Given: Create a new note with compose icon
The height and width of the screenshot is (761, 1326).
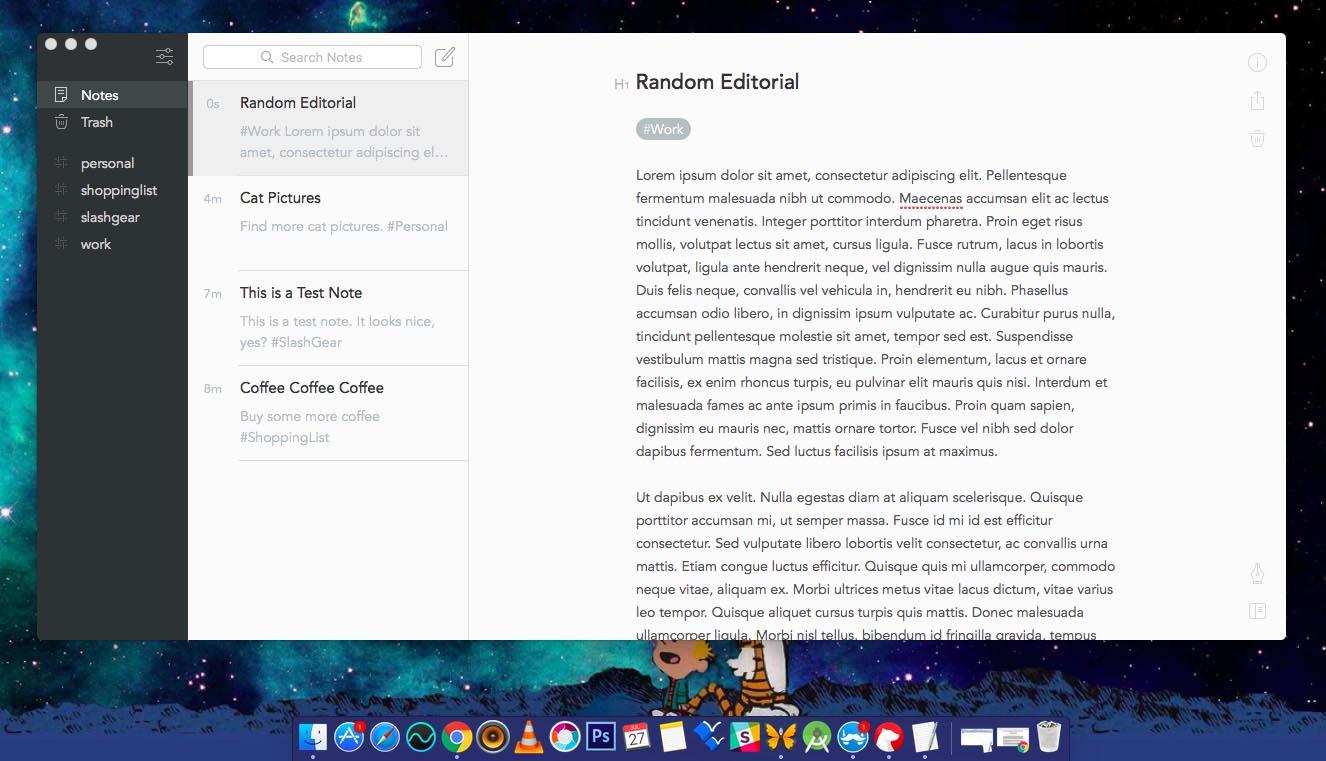Looking at the screenshot, I should pyautogui.click(x=445, y=57).
